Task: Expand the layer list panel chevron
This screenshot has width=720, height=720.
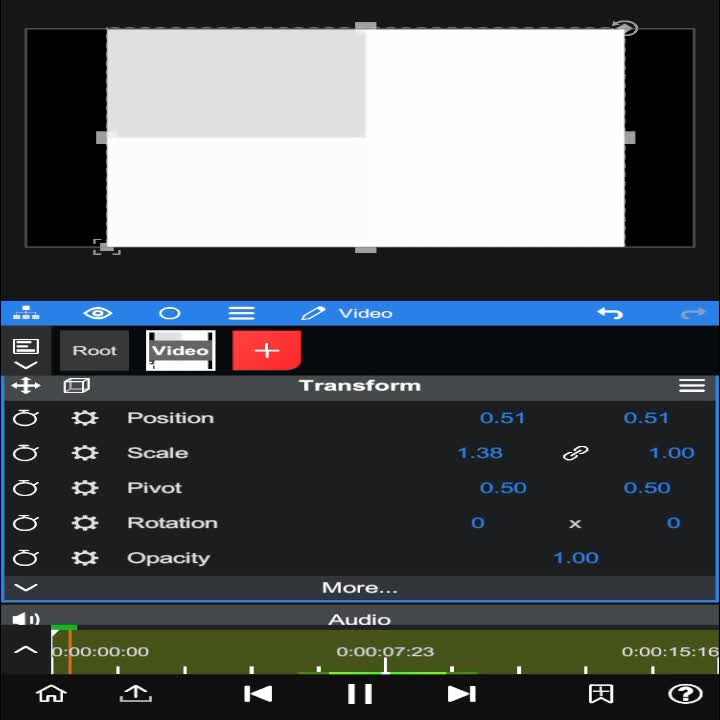Action: [26, 366]
